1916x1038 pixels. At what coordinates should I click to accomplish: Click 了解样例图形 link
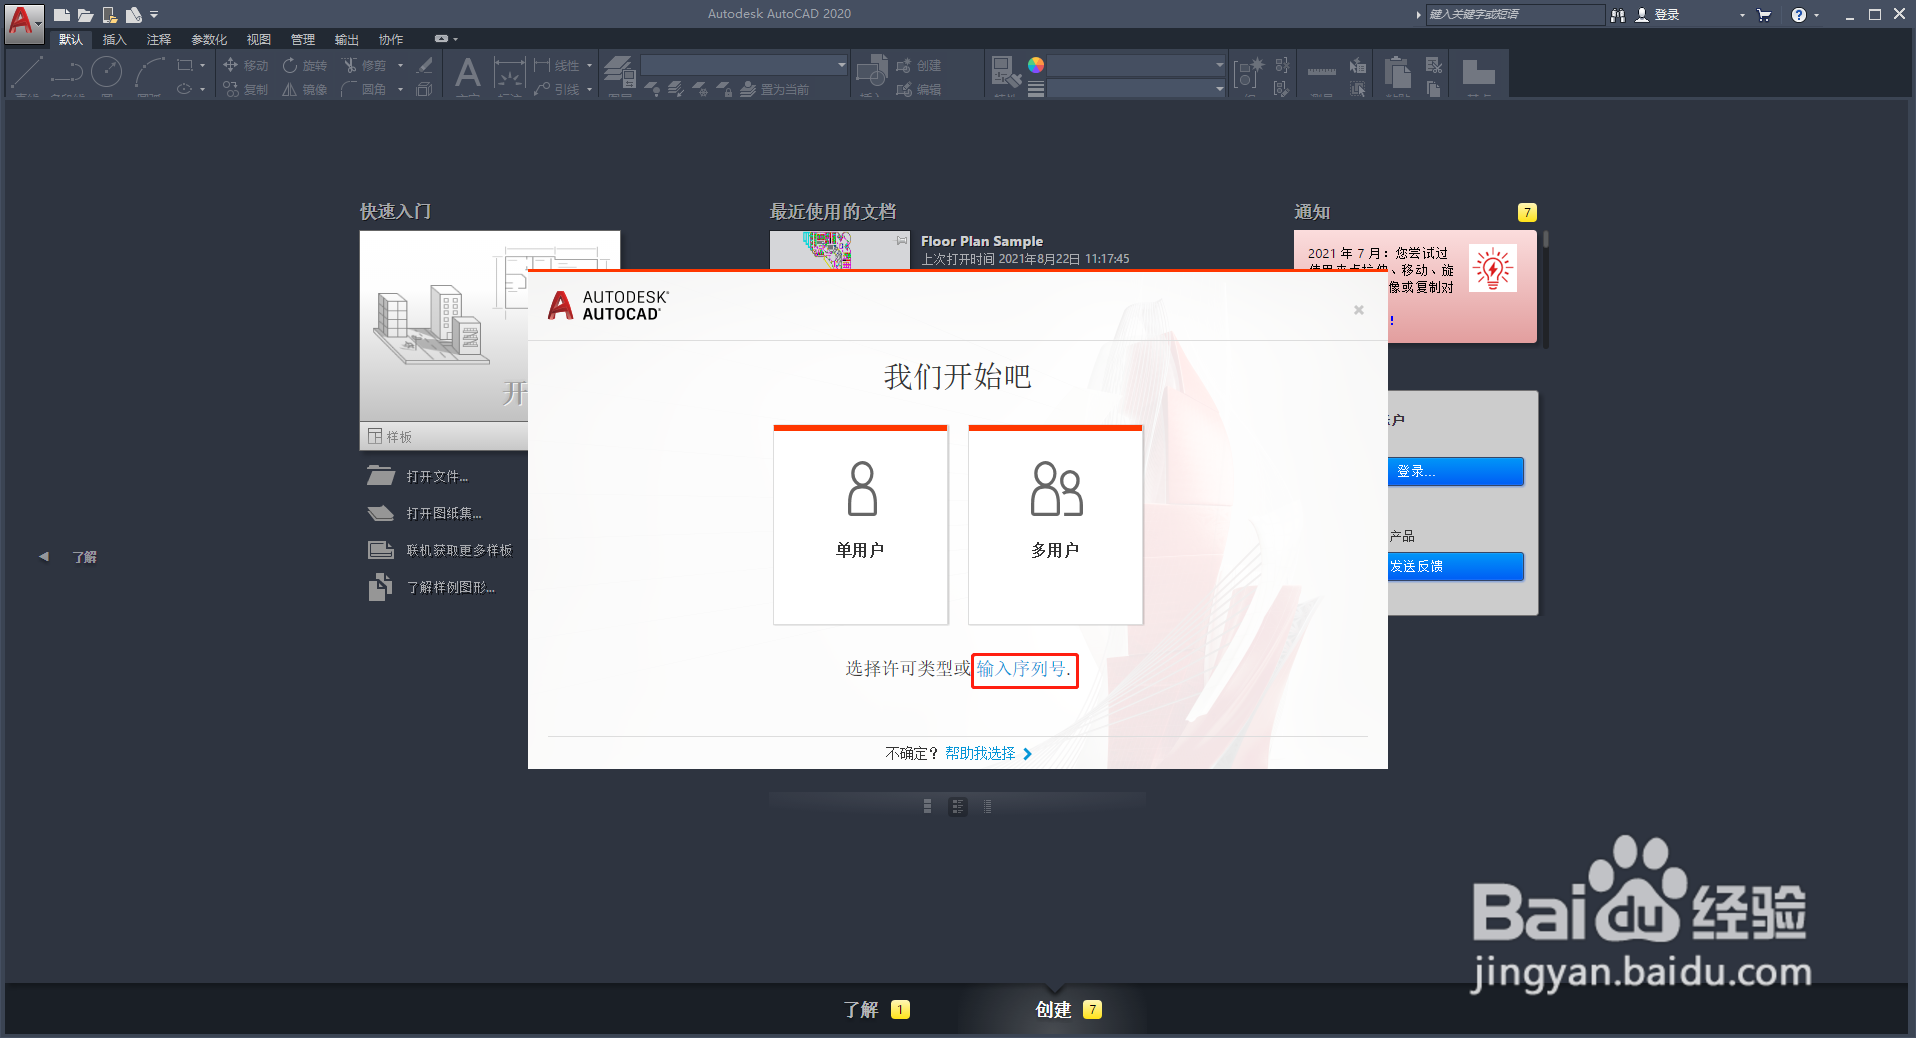click(432, 587)
